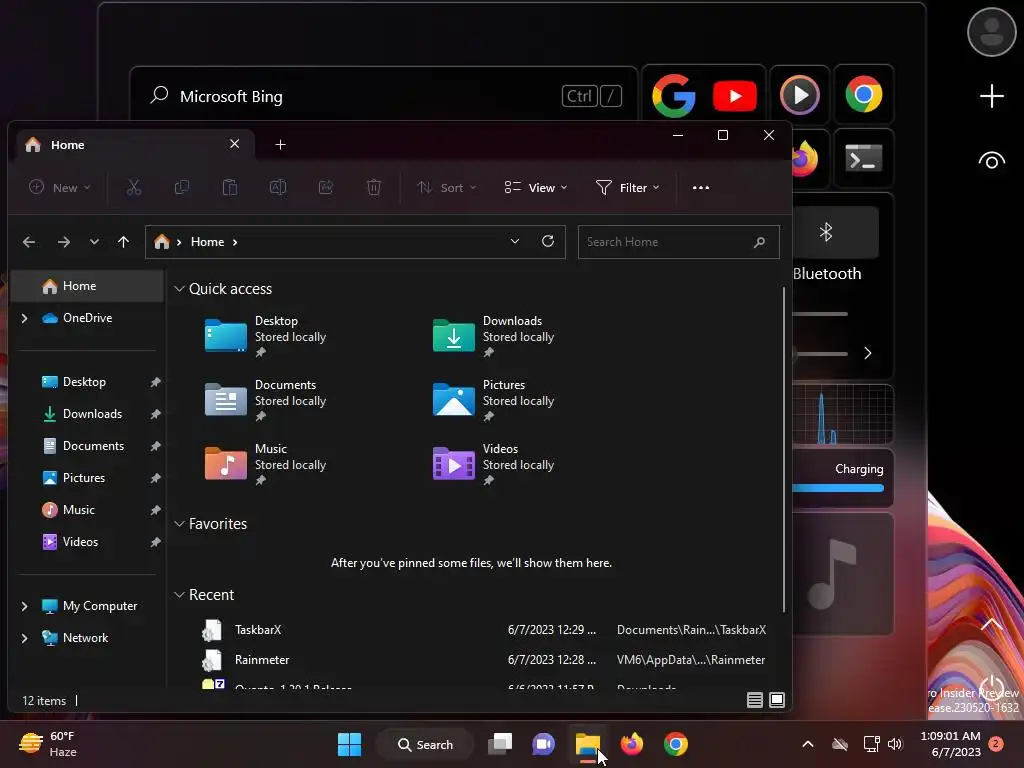Open Documents folder in Quick access

264,400
